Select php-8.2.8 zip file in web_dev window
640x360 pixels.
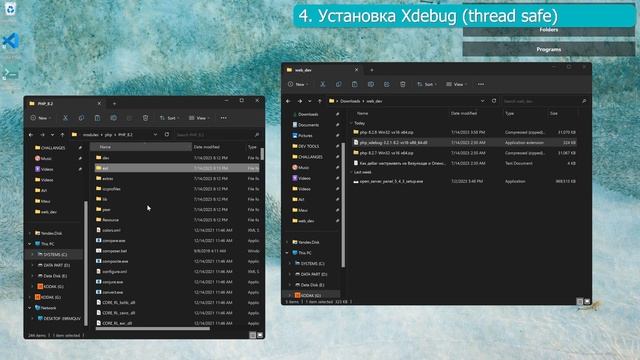pos(465,132)
